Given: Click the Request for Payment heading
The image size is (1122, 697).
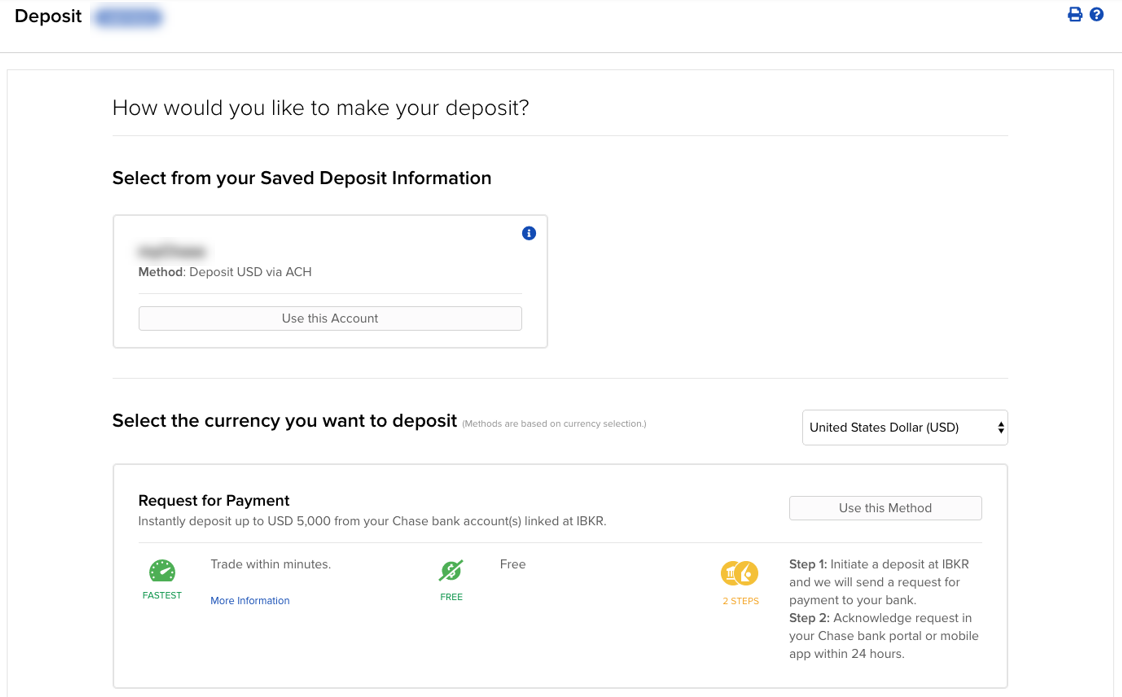Looking at the screenshot, I should [213, 500].
